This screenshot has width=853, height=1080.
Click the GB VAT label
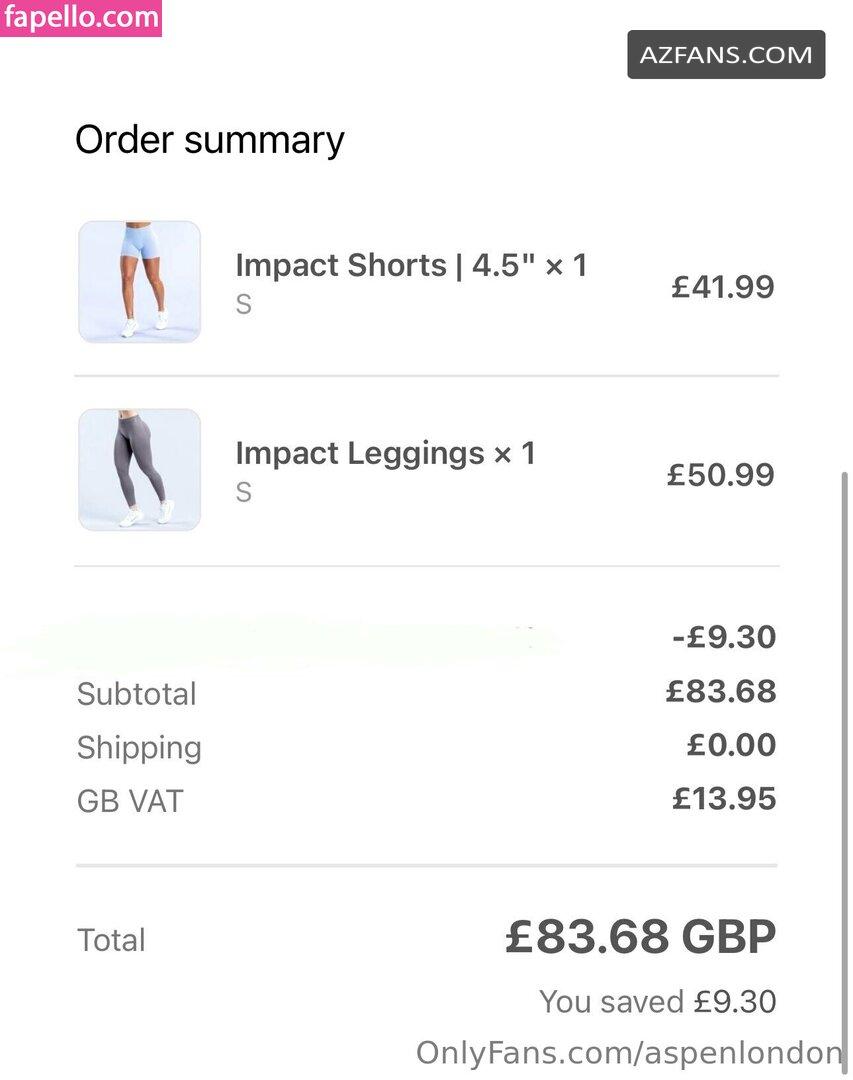pyautogui.click(x=130, y=801)
